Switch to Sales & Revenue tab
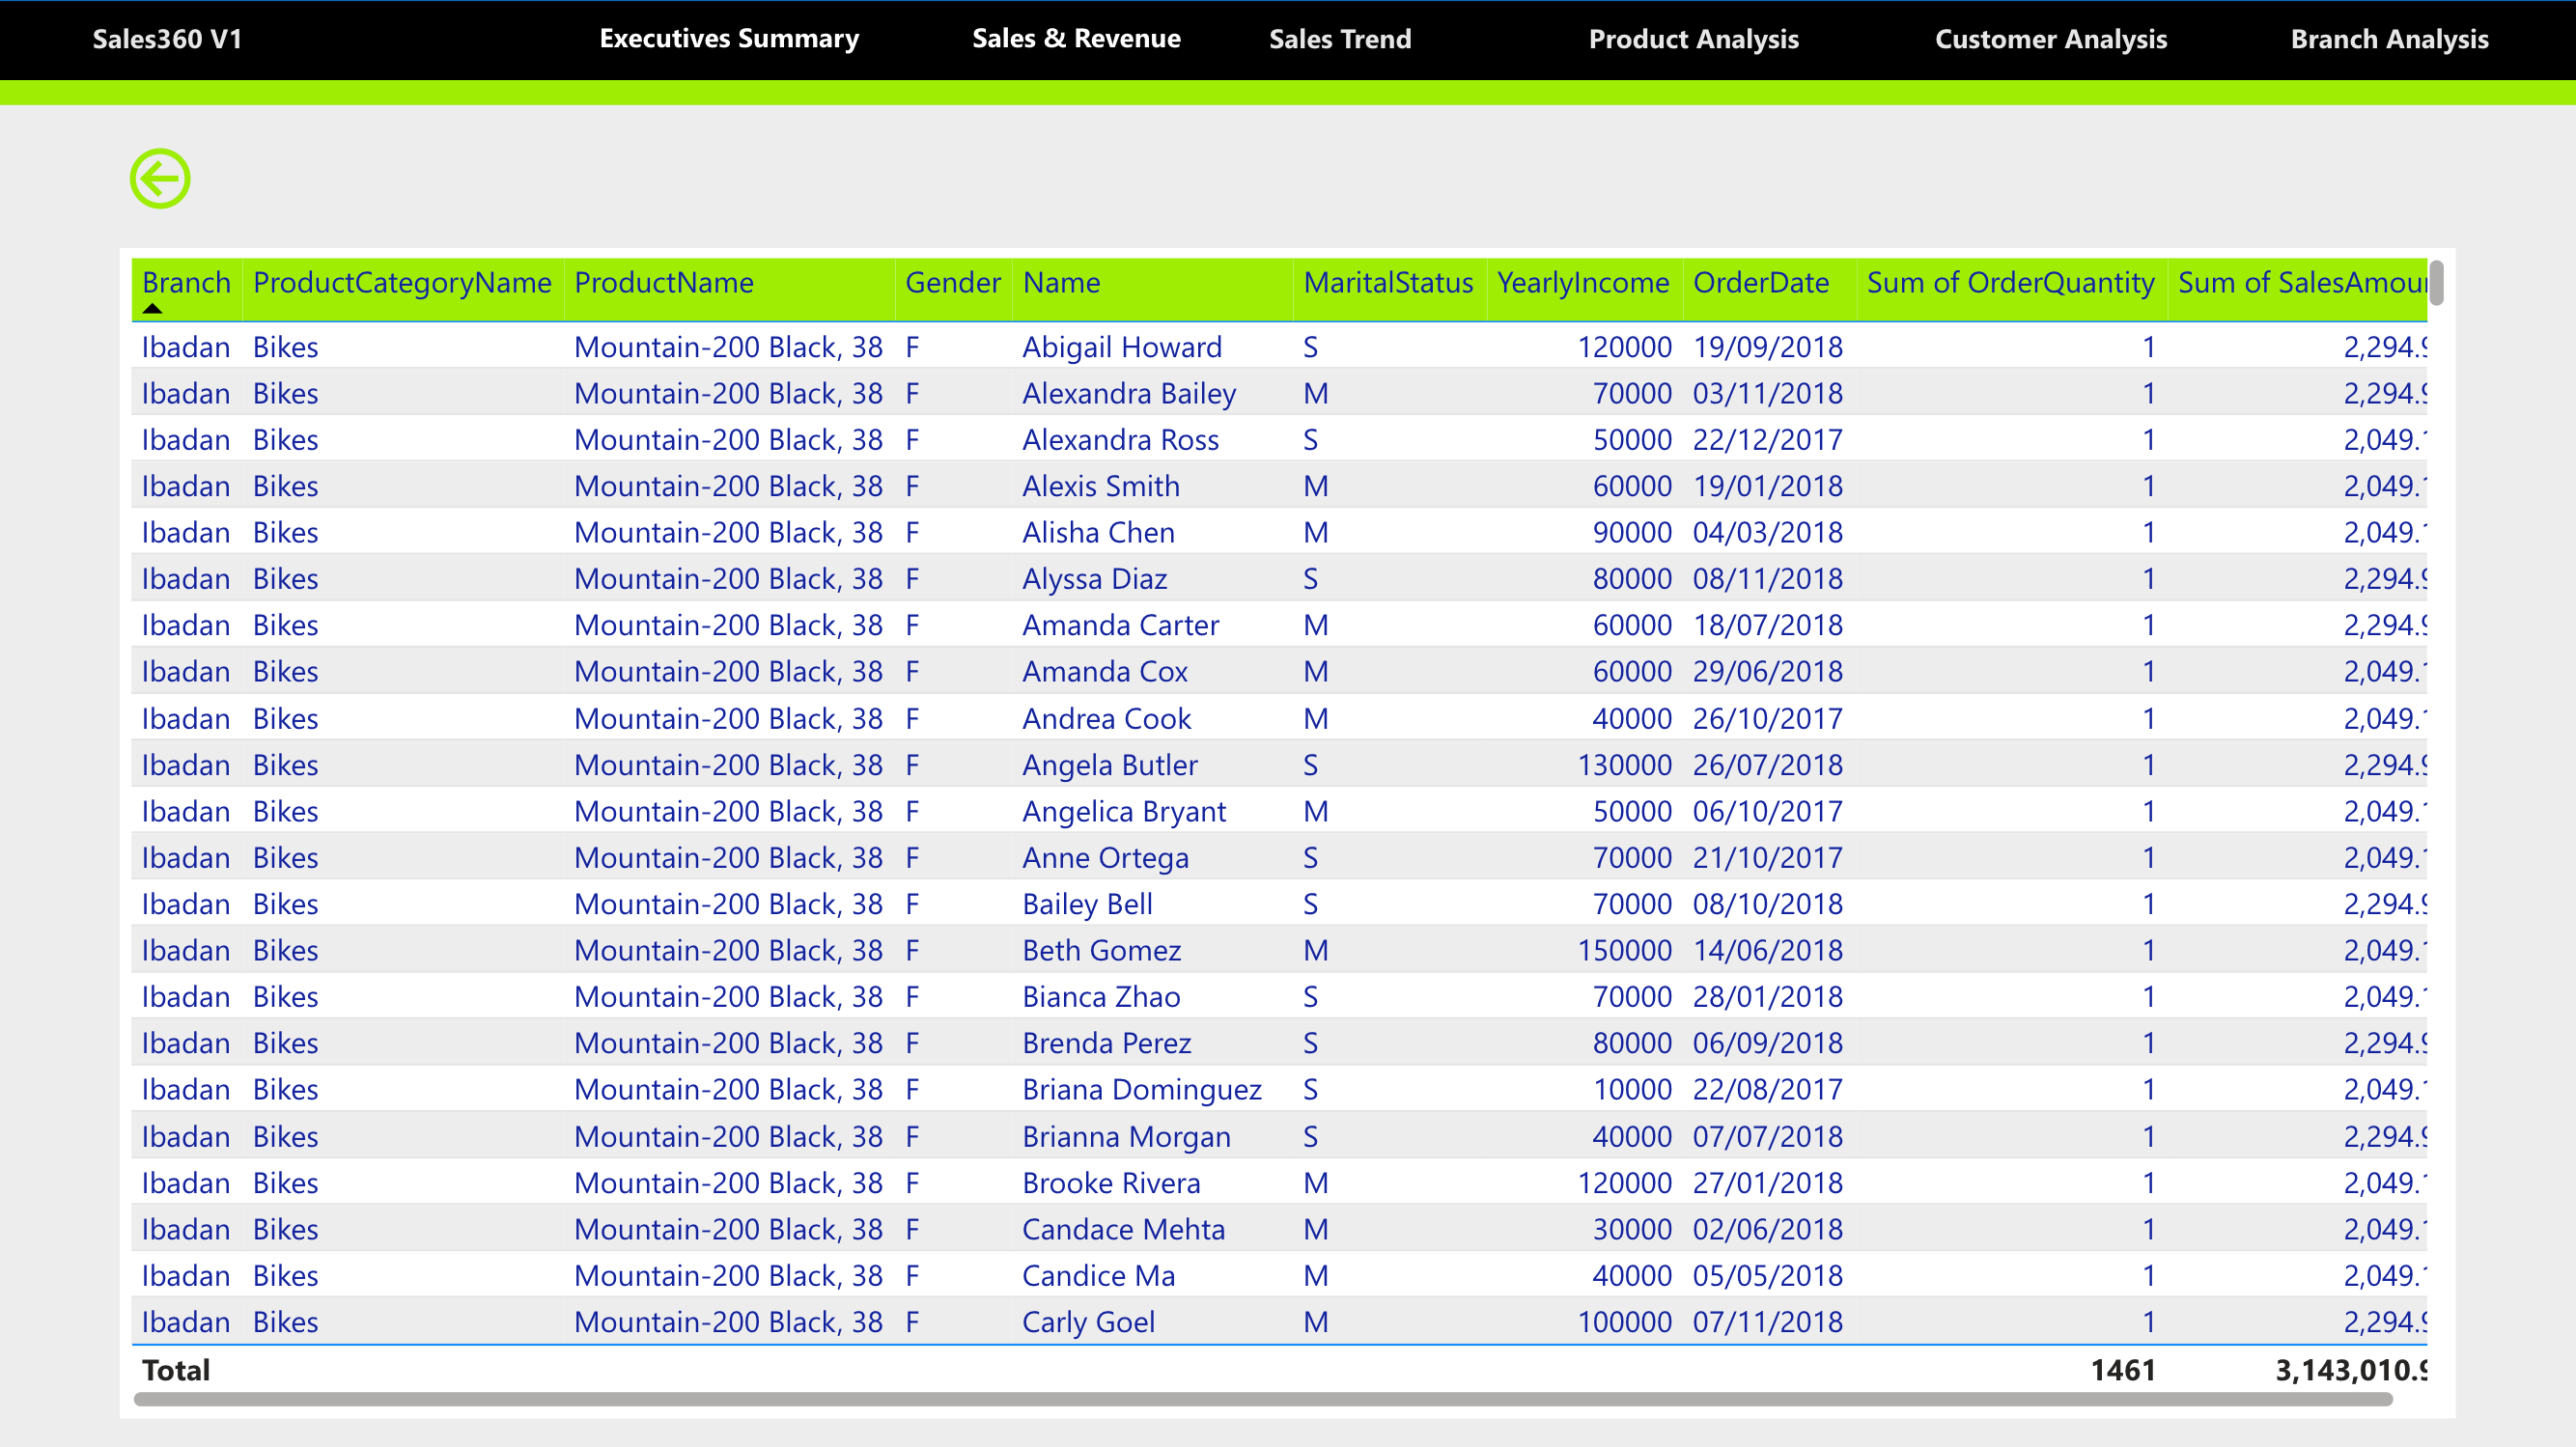The width and height of the screenshot is (2576, 1447). (x=1076, y=39)
